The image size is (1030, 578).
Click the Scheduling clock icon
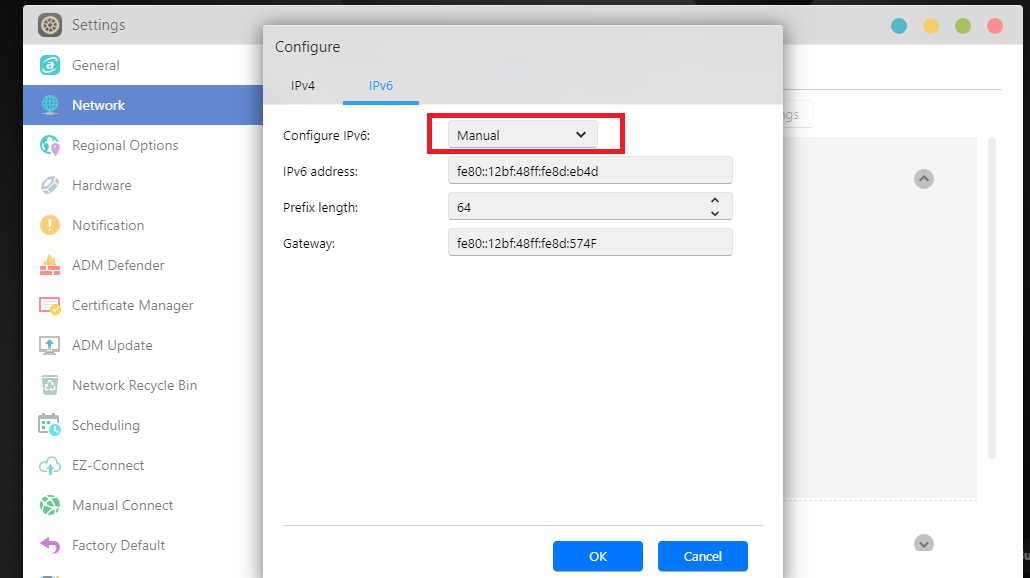48,425
